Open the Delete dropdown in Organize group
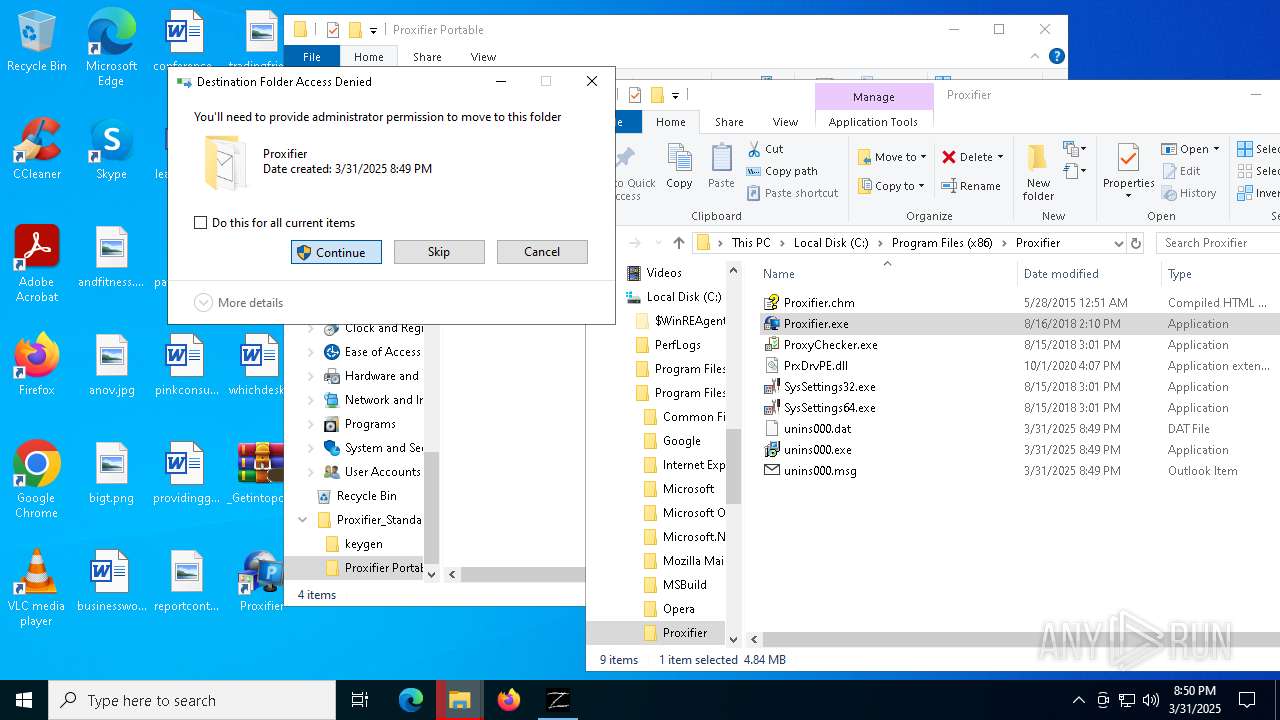The width and height of the screenshot is (1280, 720). (x=972, y=157)
